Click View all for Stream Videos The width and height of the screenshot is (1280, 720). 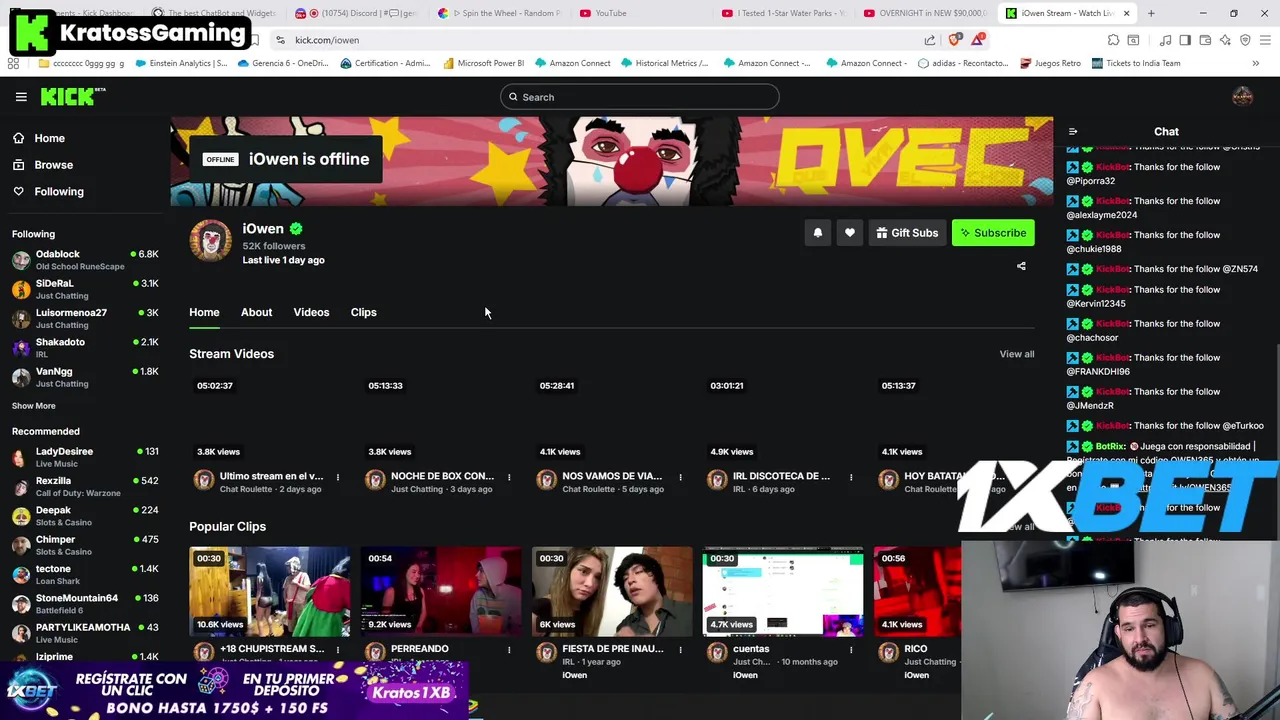1017,354
